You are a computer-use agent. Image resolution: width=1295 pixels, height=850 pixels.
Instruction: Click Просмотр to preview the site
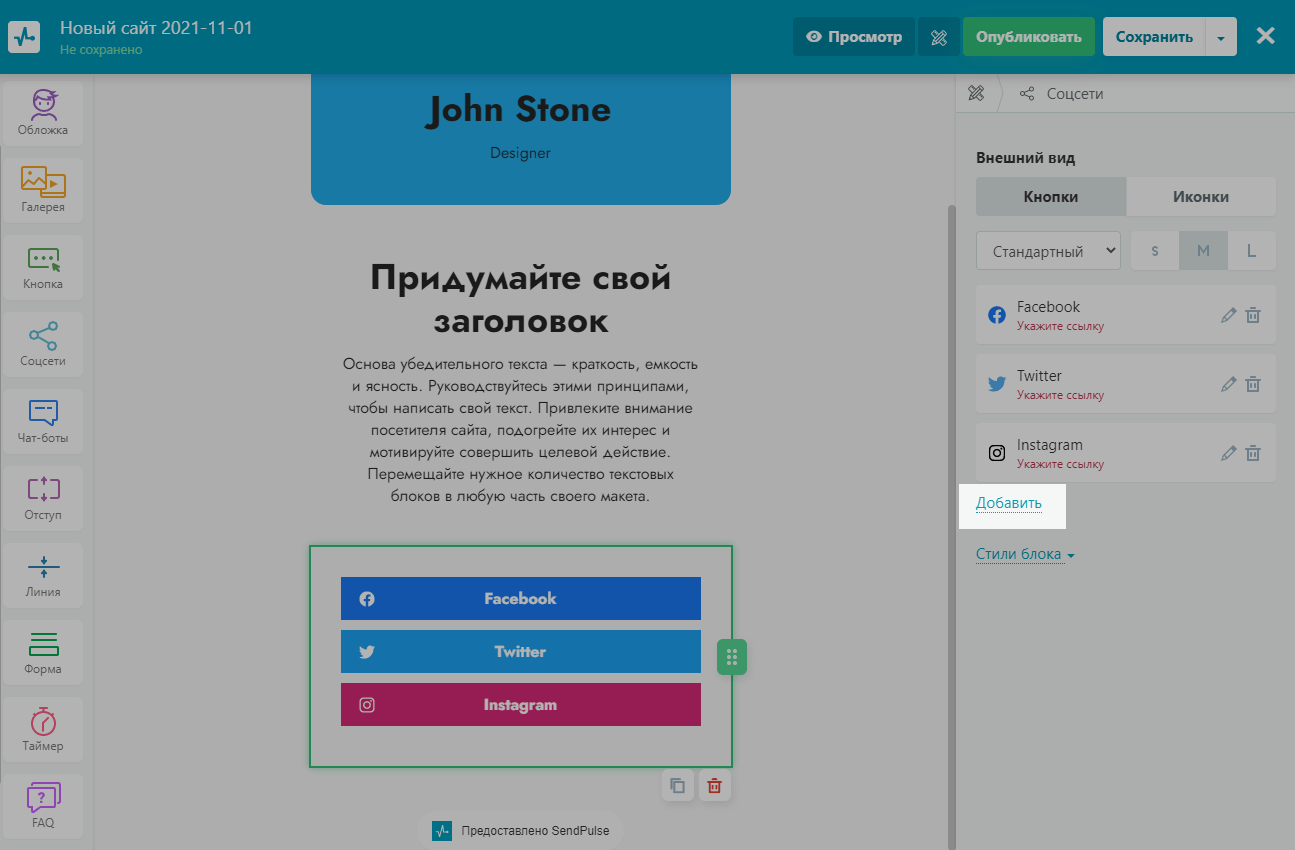(x=854, y=37)
